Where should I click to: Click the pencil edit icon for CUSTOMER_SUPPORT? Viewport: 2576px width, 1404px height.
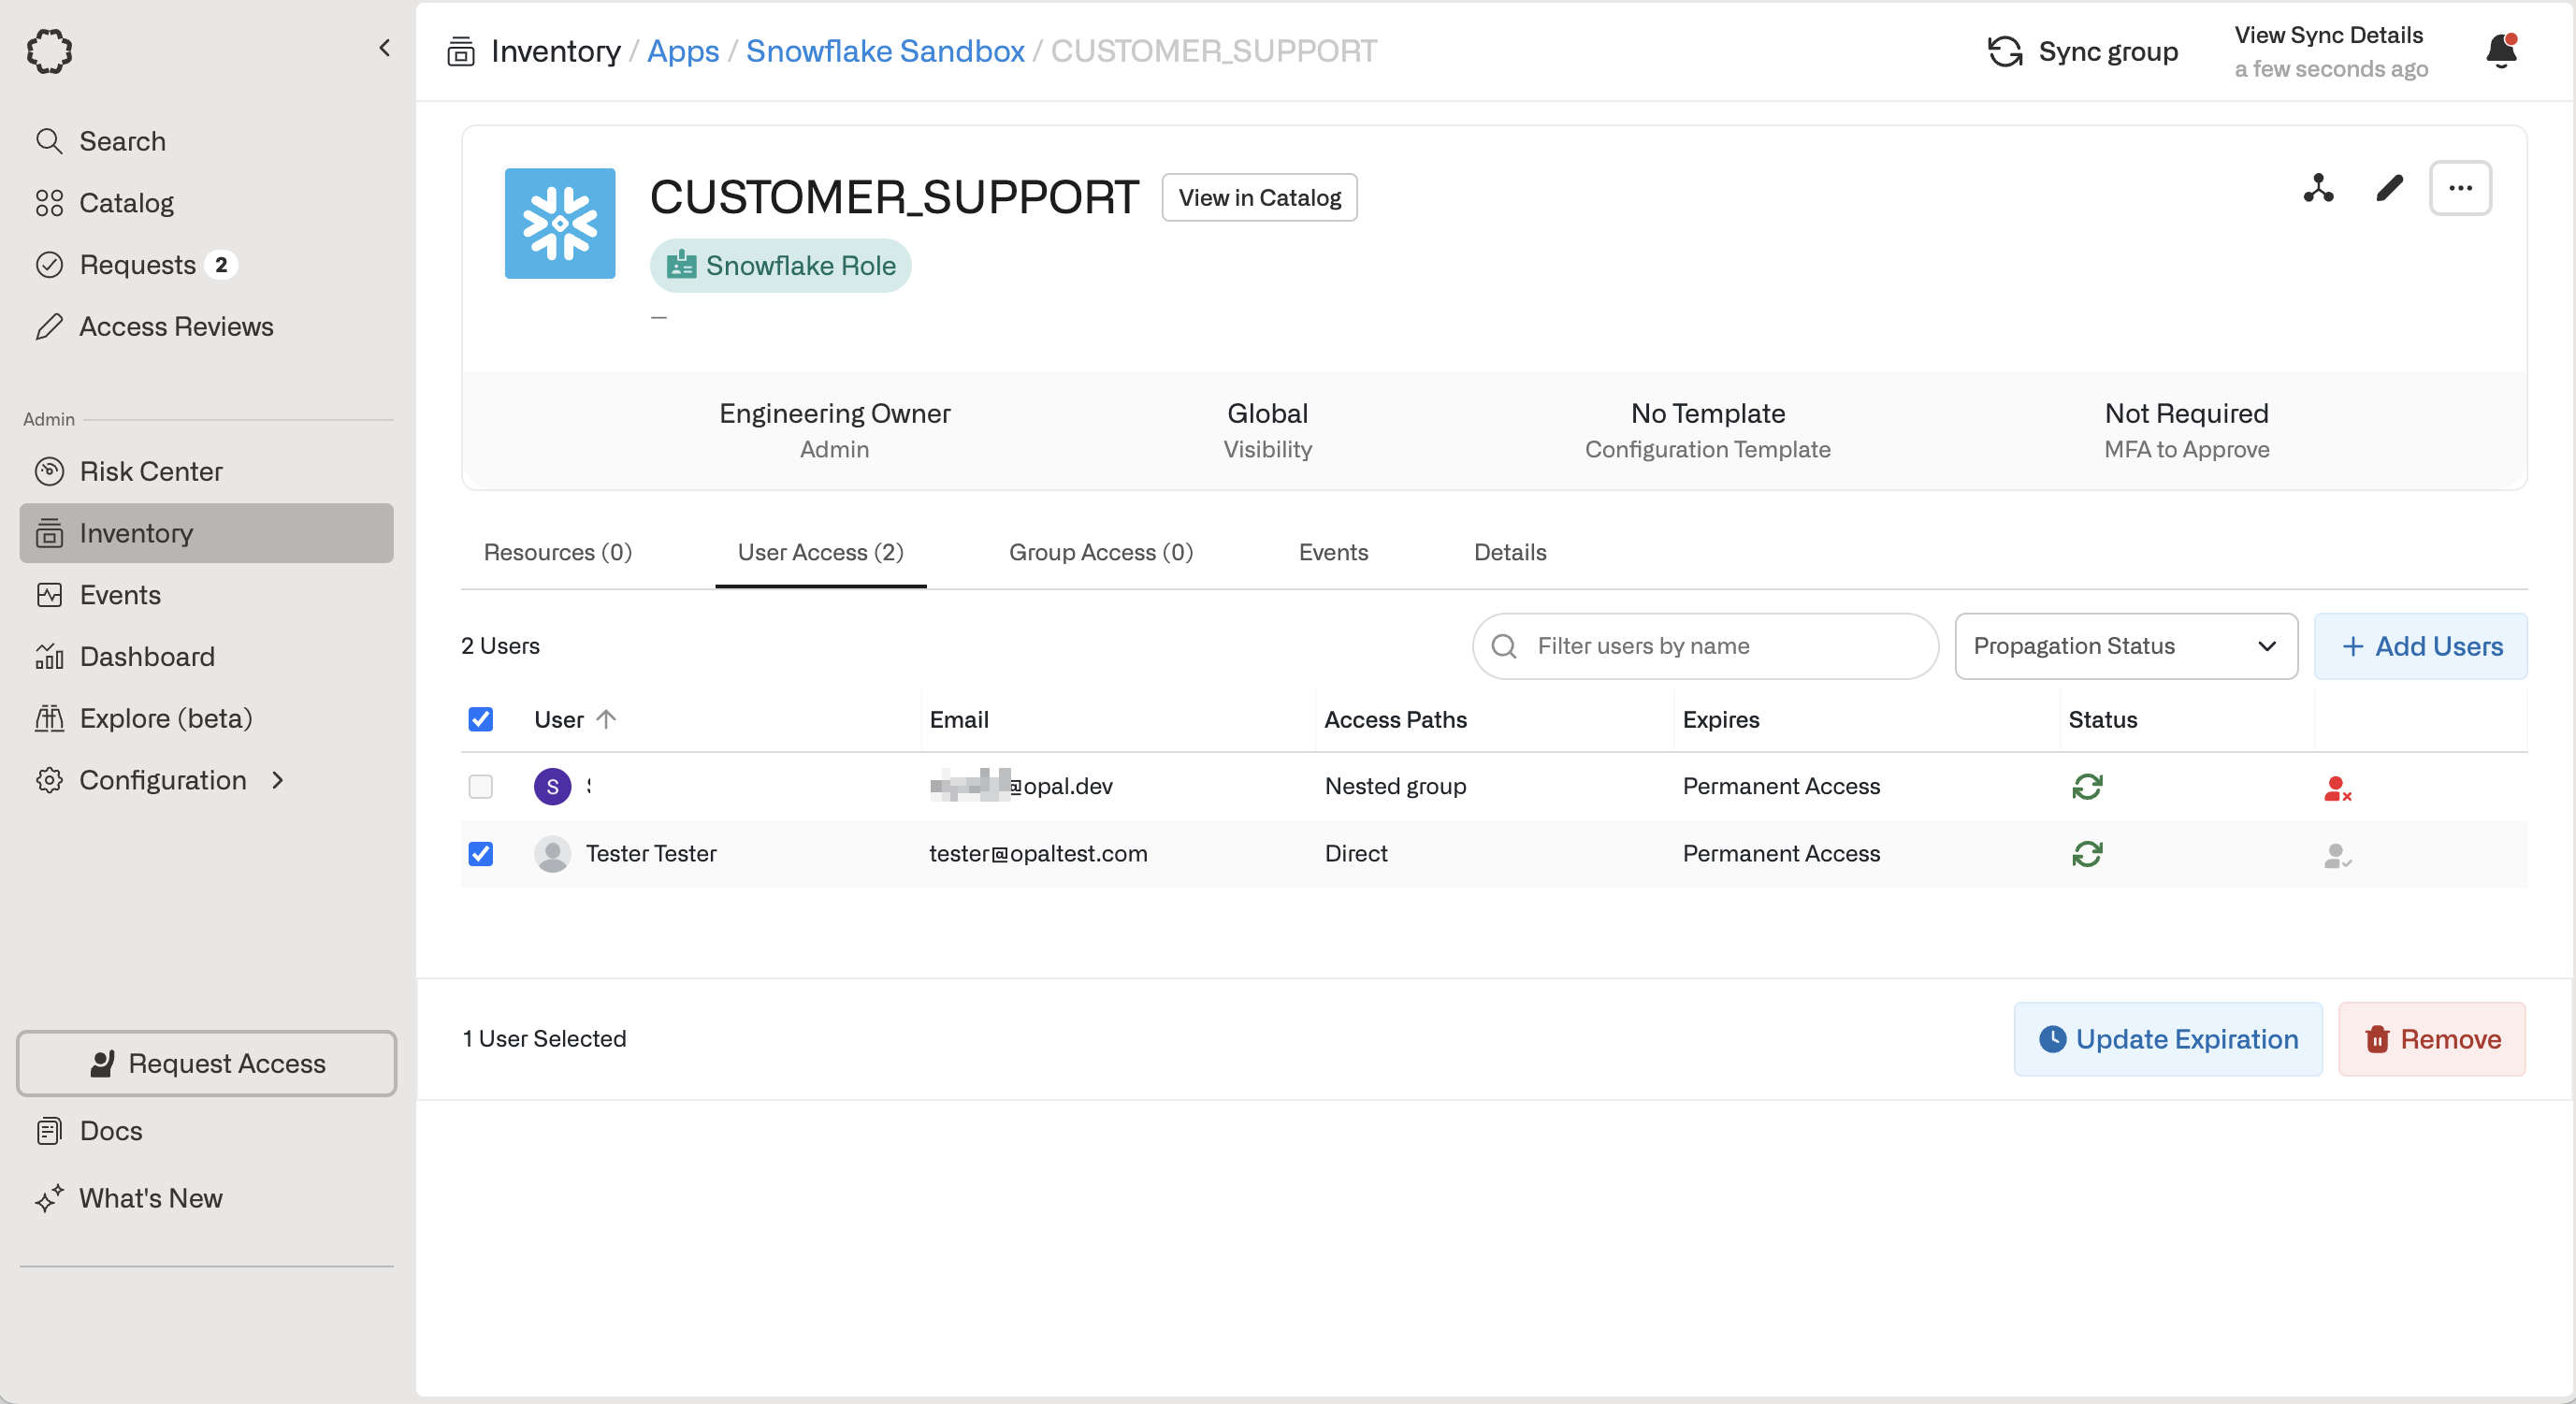pyautogui.click(x=2389, y=188)
